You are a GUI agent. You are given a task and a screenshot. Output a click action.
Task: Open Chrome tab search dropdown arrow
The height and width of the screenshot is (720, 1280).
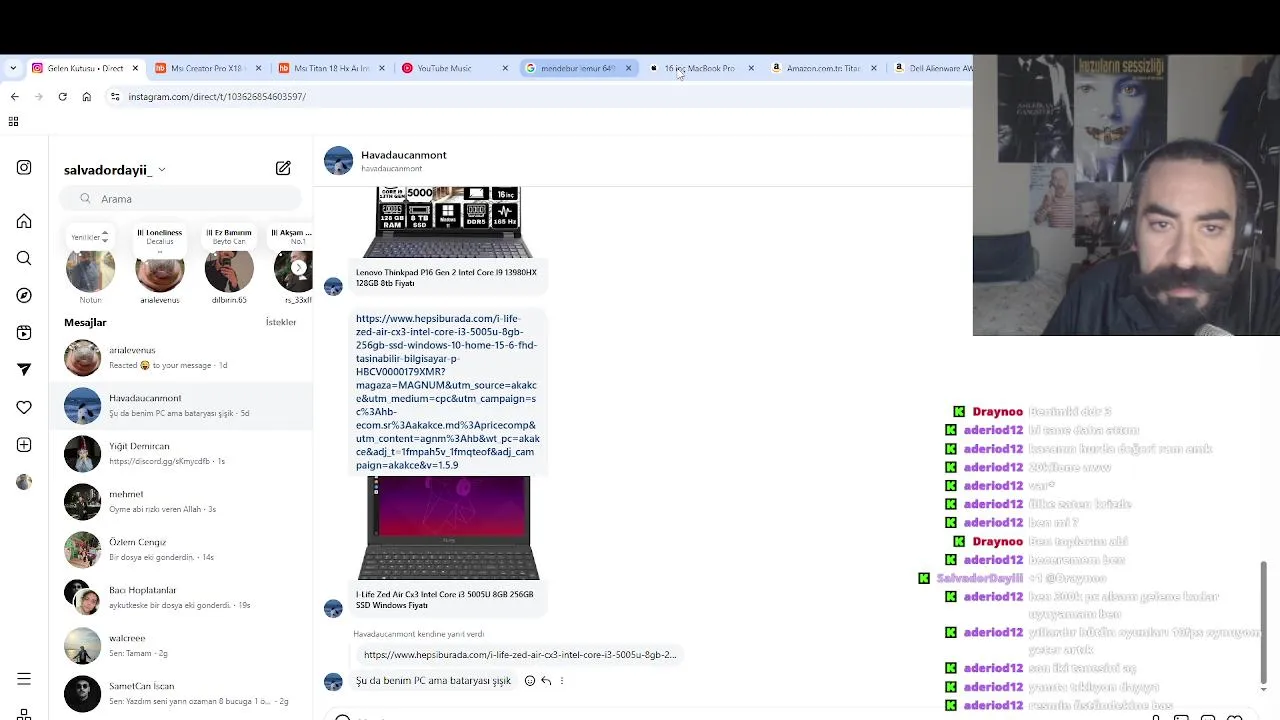click(x=13, y=68)
